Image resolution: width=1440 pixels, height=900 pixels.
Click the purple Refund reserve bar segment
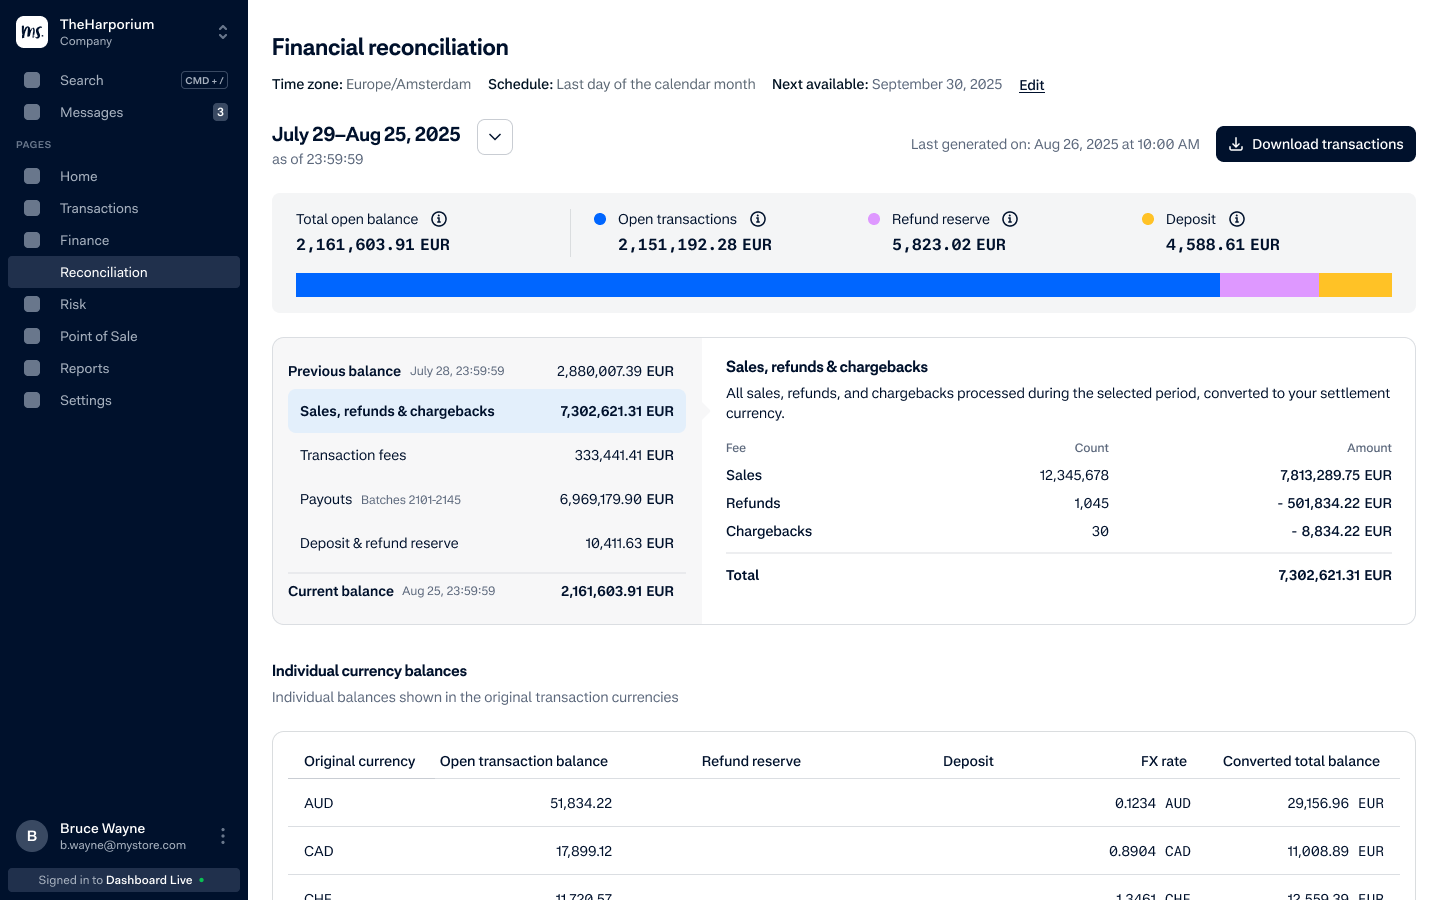click(x=1270, y=285)
